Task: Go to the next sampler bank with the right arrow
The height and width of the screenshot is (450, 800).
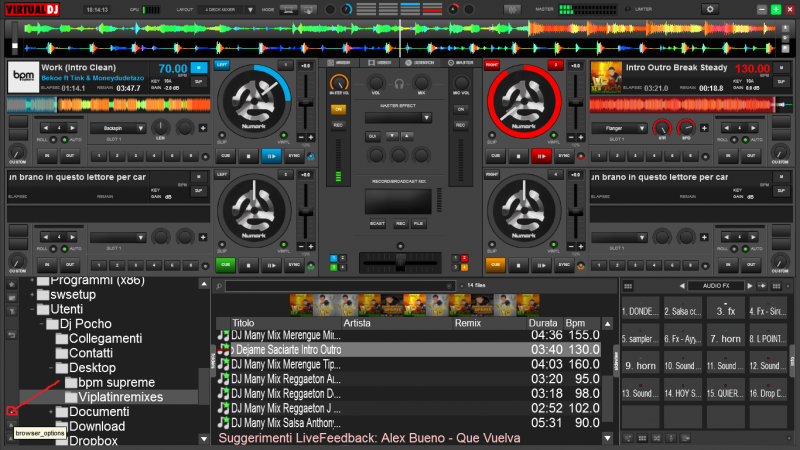Action: (749, 286)
